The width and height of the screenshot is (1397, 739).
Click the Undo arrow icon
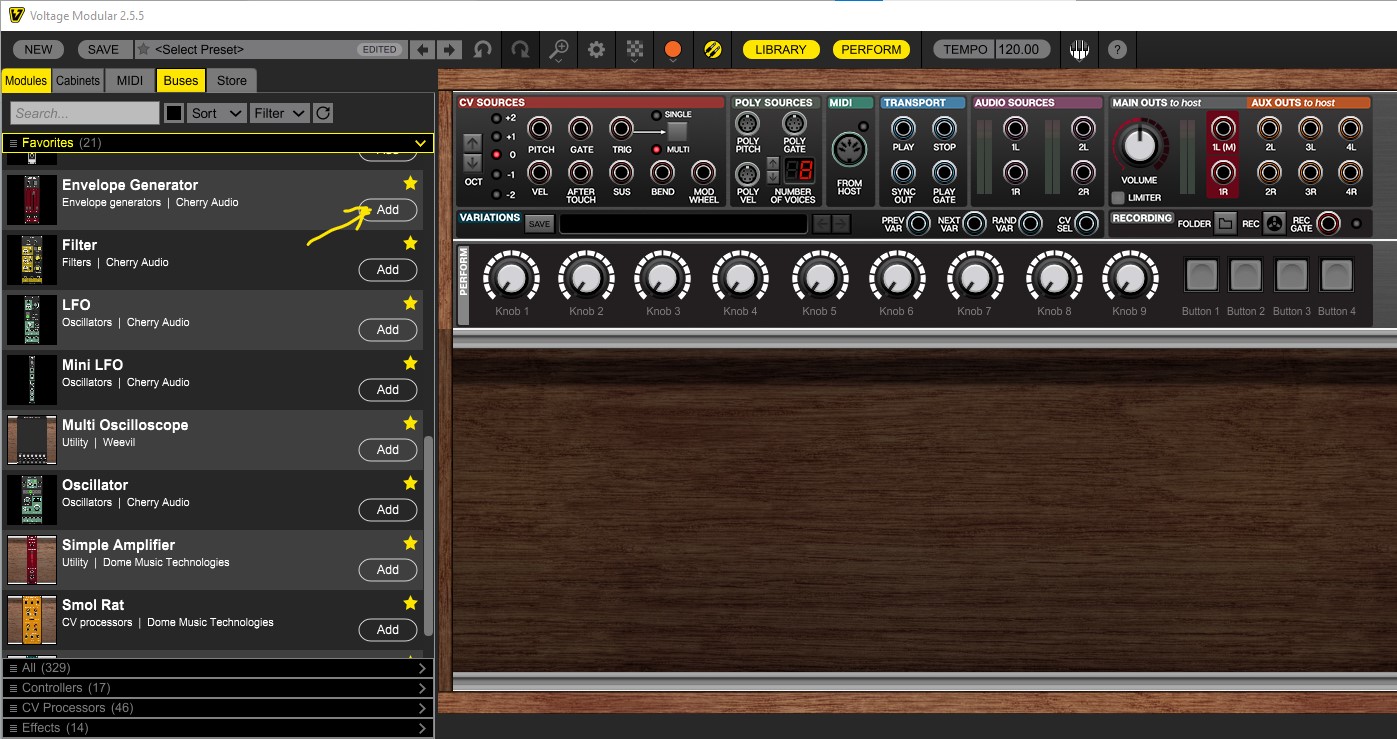pos(483,49)
